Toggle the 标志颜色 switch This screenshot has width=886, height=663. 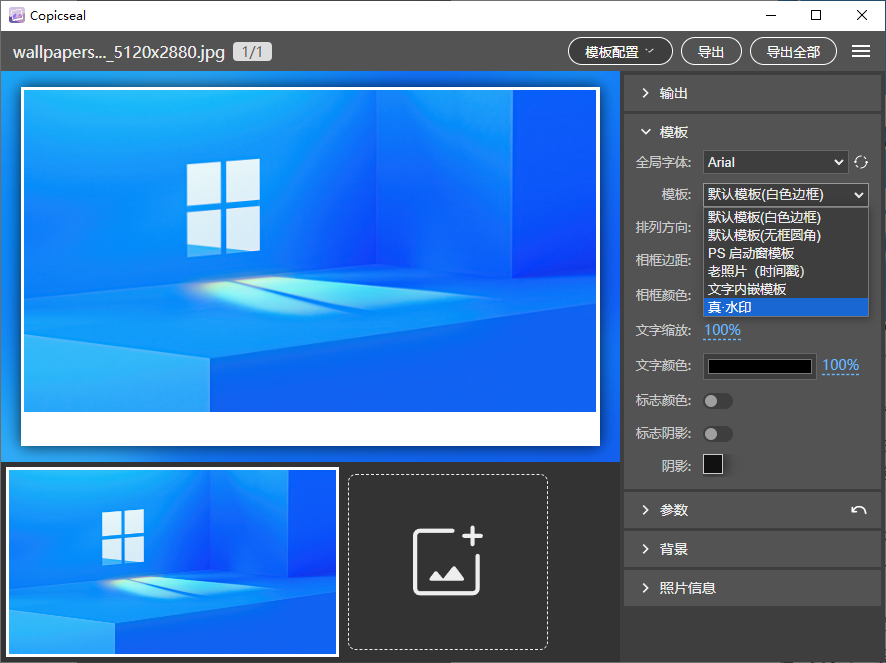pyautogui.click(x=717, y=401)
